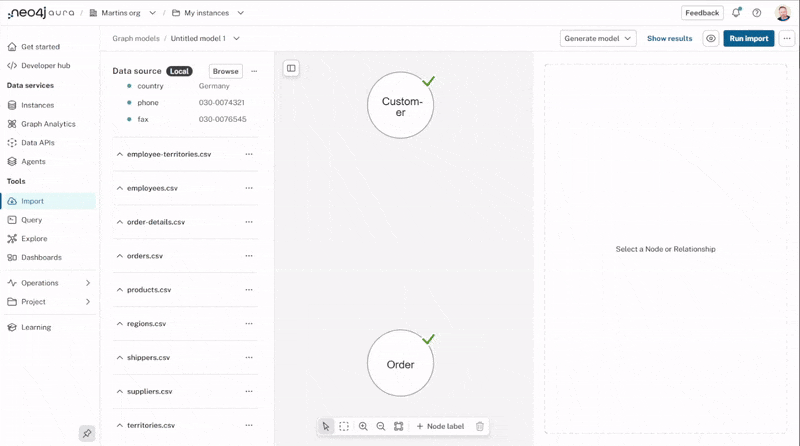The image size is (800, 446).
Task: Open options for orders.csv
Action: point(249,256)
